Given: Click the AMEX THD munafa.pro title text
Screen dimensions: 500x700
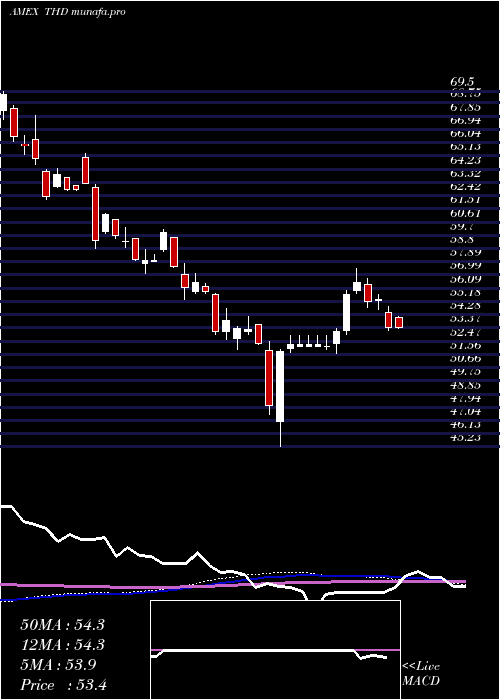Looking at the screenshot, I should pos(67,12).
